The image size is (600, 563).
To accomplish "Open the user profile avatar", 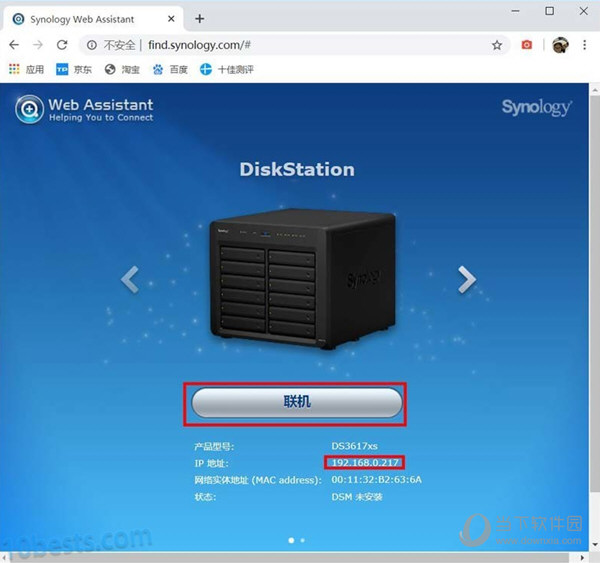I will 560,45.
